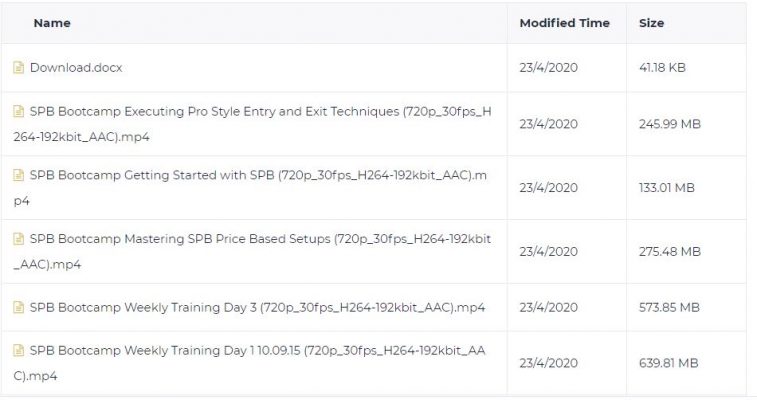Click the file icon for Getting Started with SPB
Viewport: 757px width, 400px height.
(x=18, y=175)
